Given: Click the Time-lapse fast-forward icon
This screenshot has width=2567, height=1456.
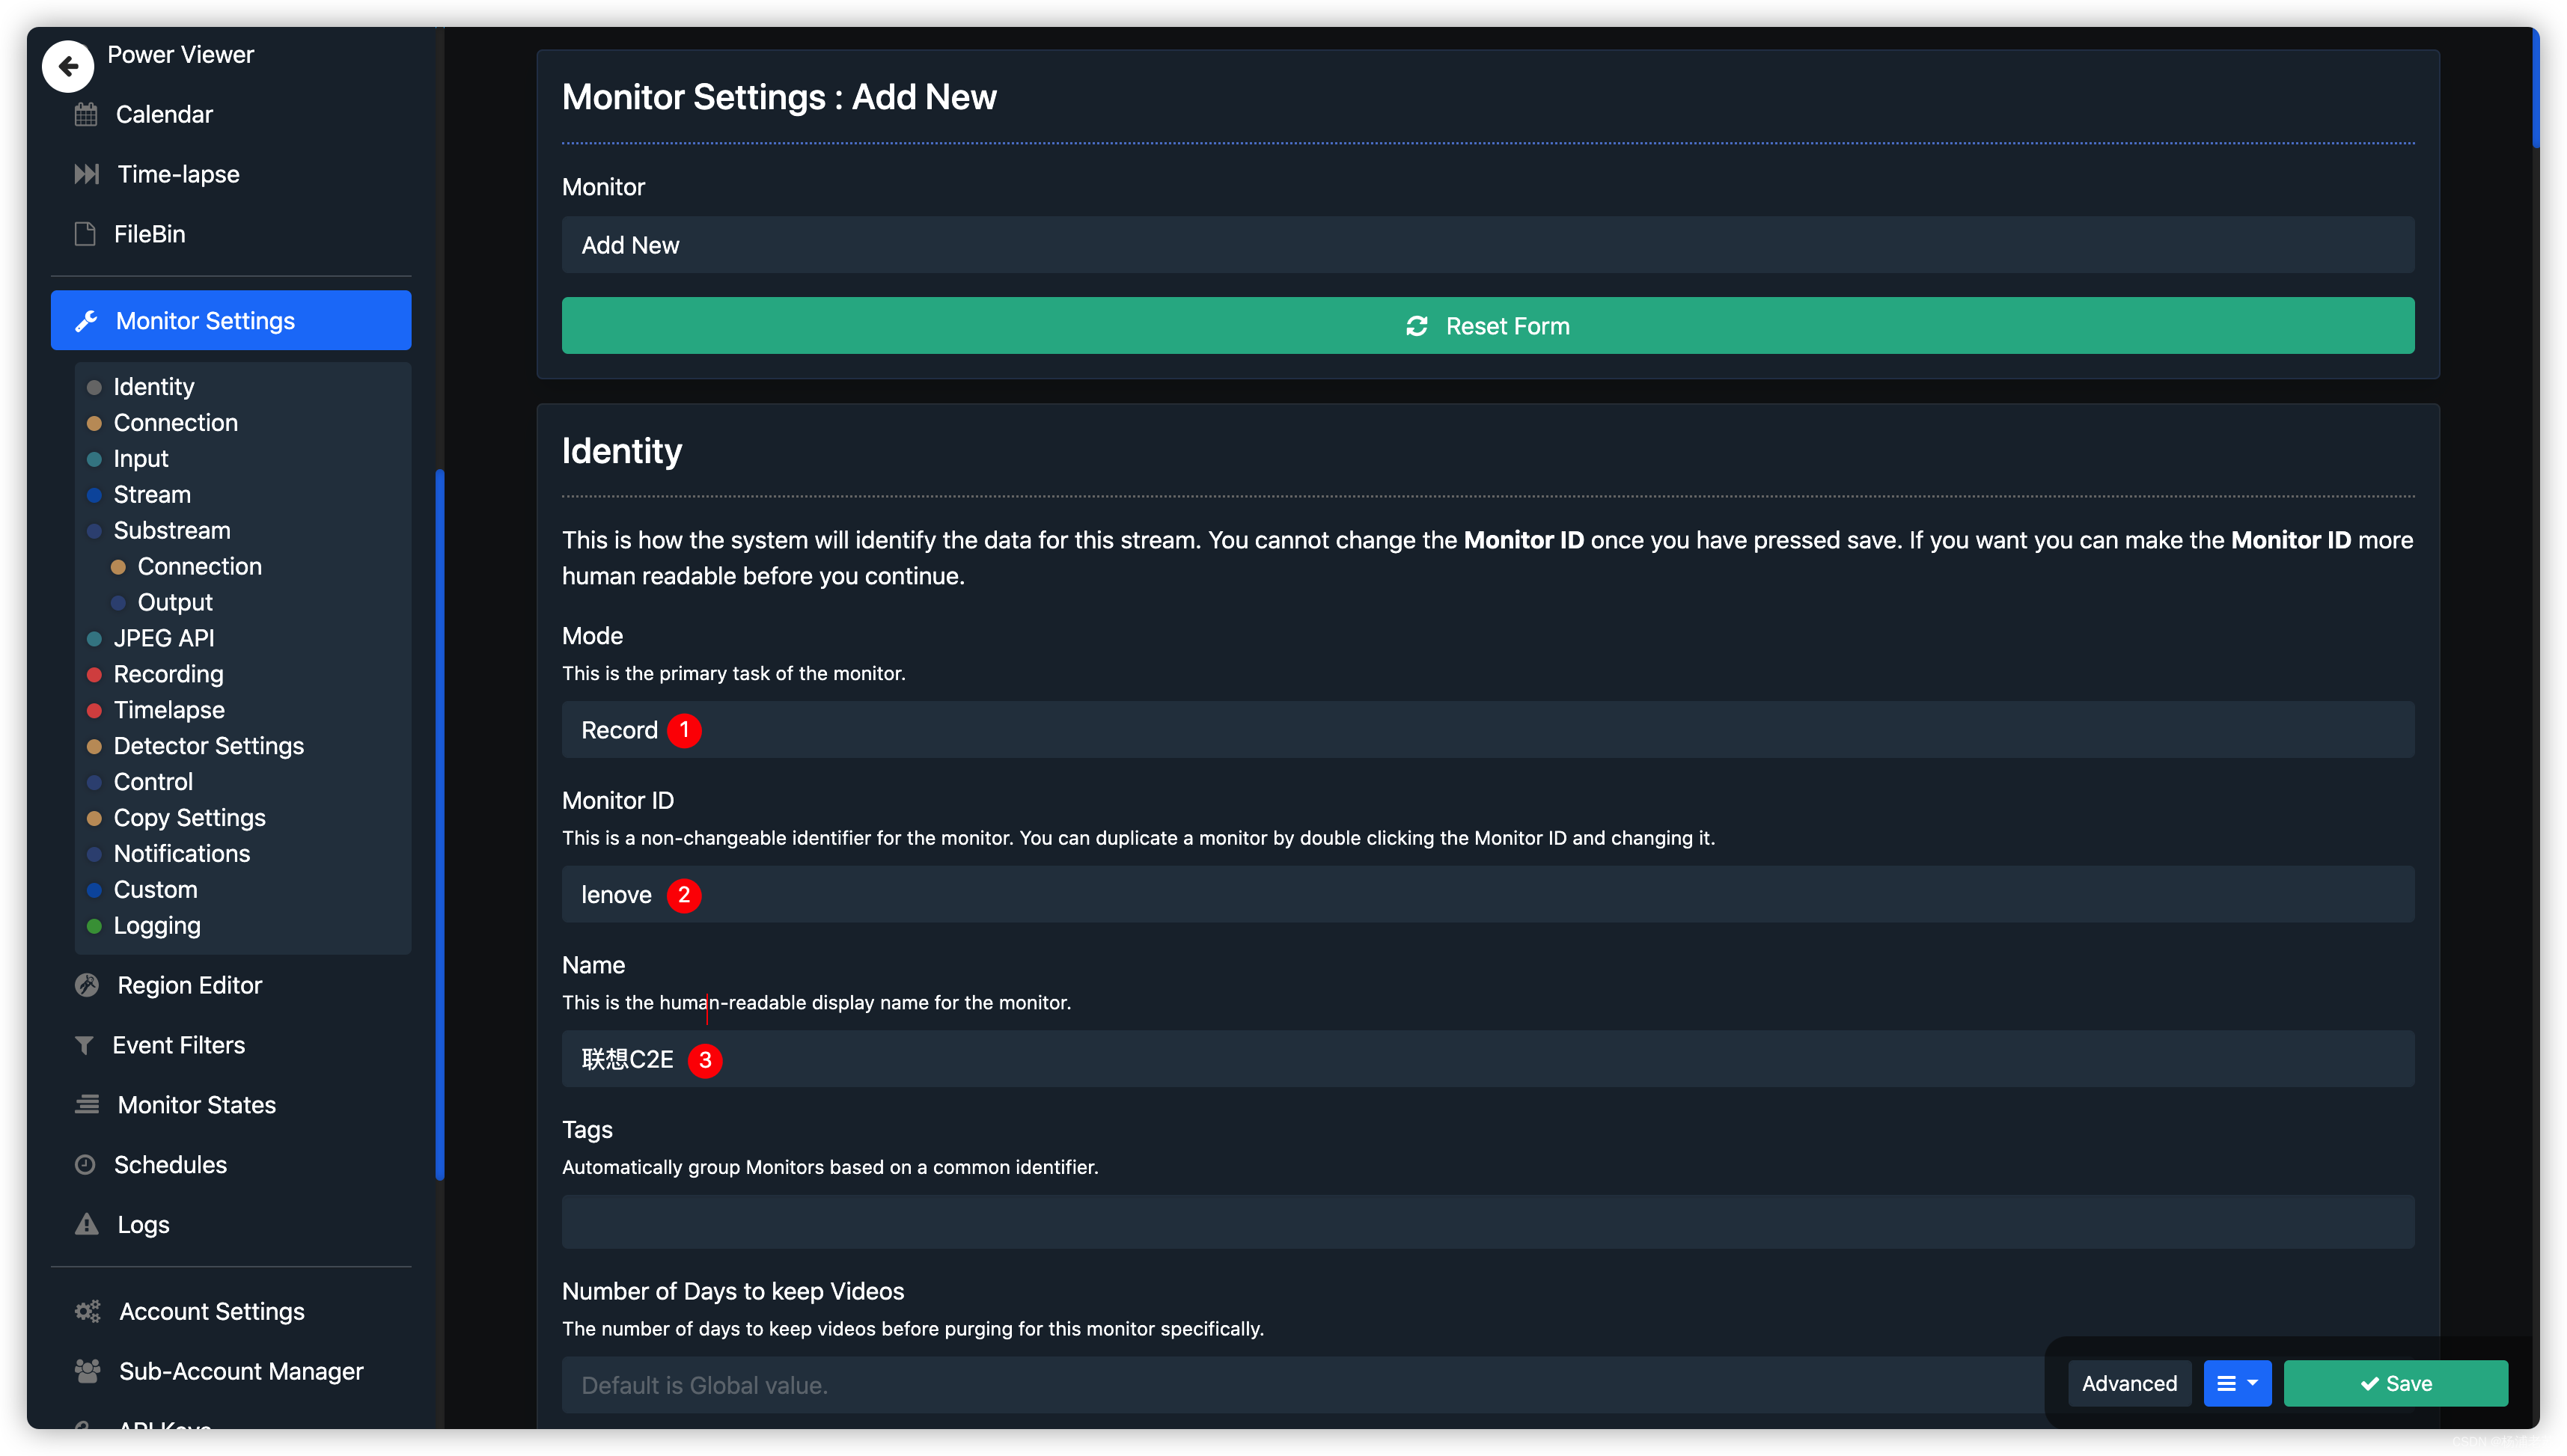Looking at the screenshot, I should [86, 174].
